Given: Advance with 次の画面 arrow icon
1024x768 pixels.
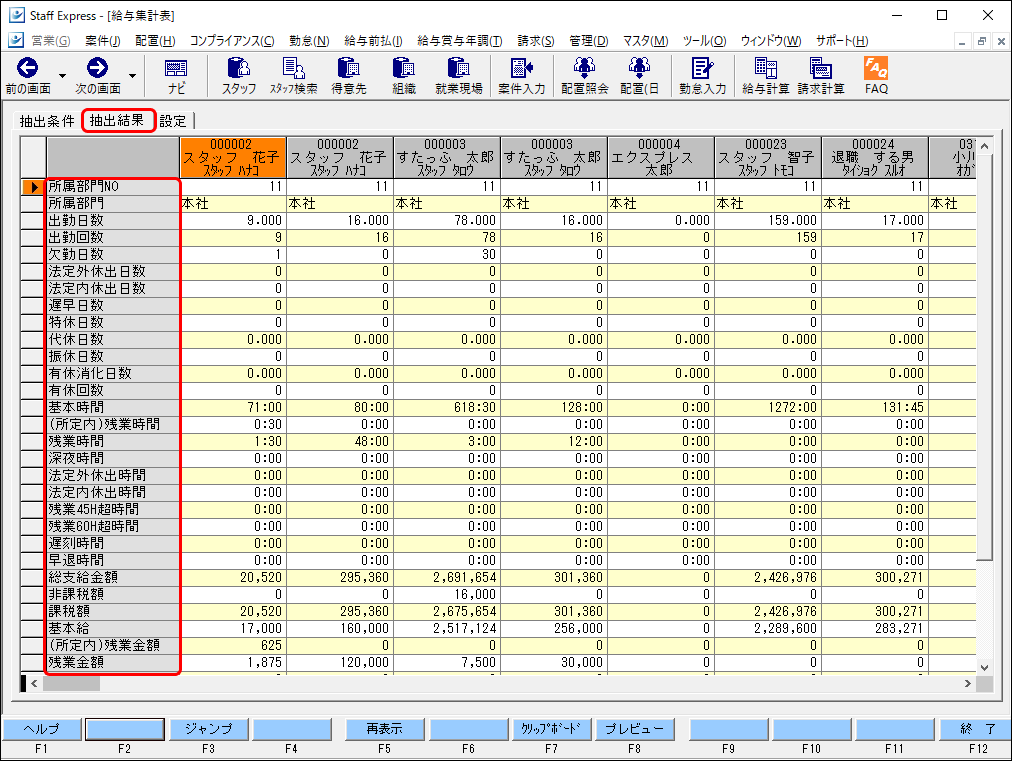Looking at the screenshot, I should pyautogui.click(x=97, y=68).
